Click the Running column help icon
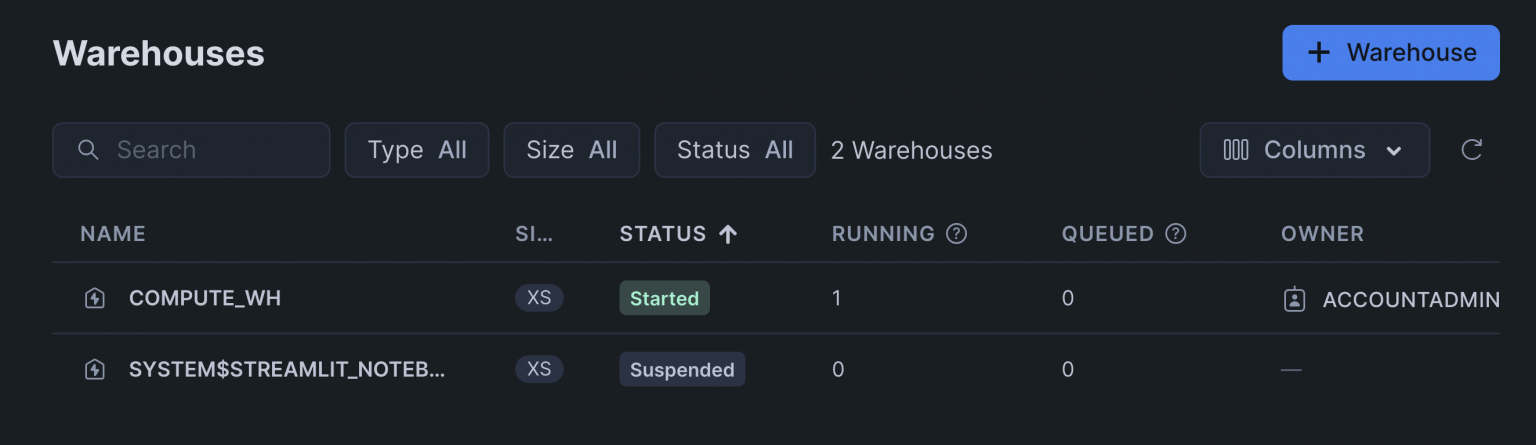 (x=957, y=234)
